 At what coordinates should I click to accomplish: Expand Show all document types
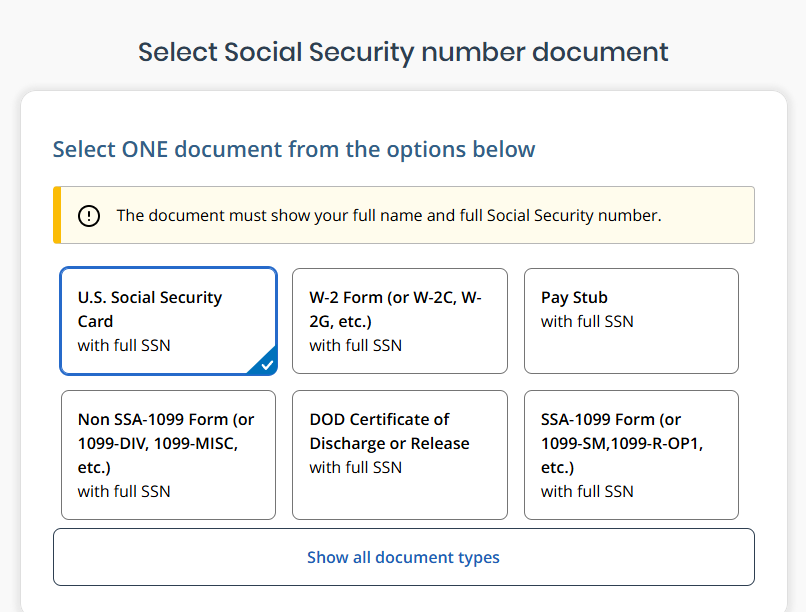tap(404, 557)
